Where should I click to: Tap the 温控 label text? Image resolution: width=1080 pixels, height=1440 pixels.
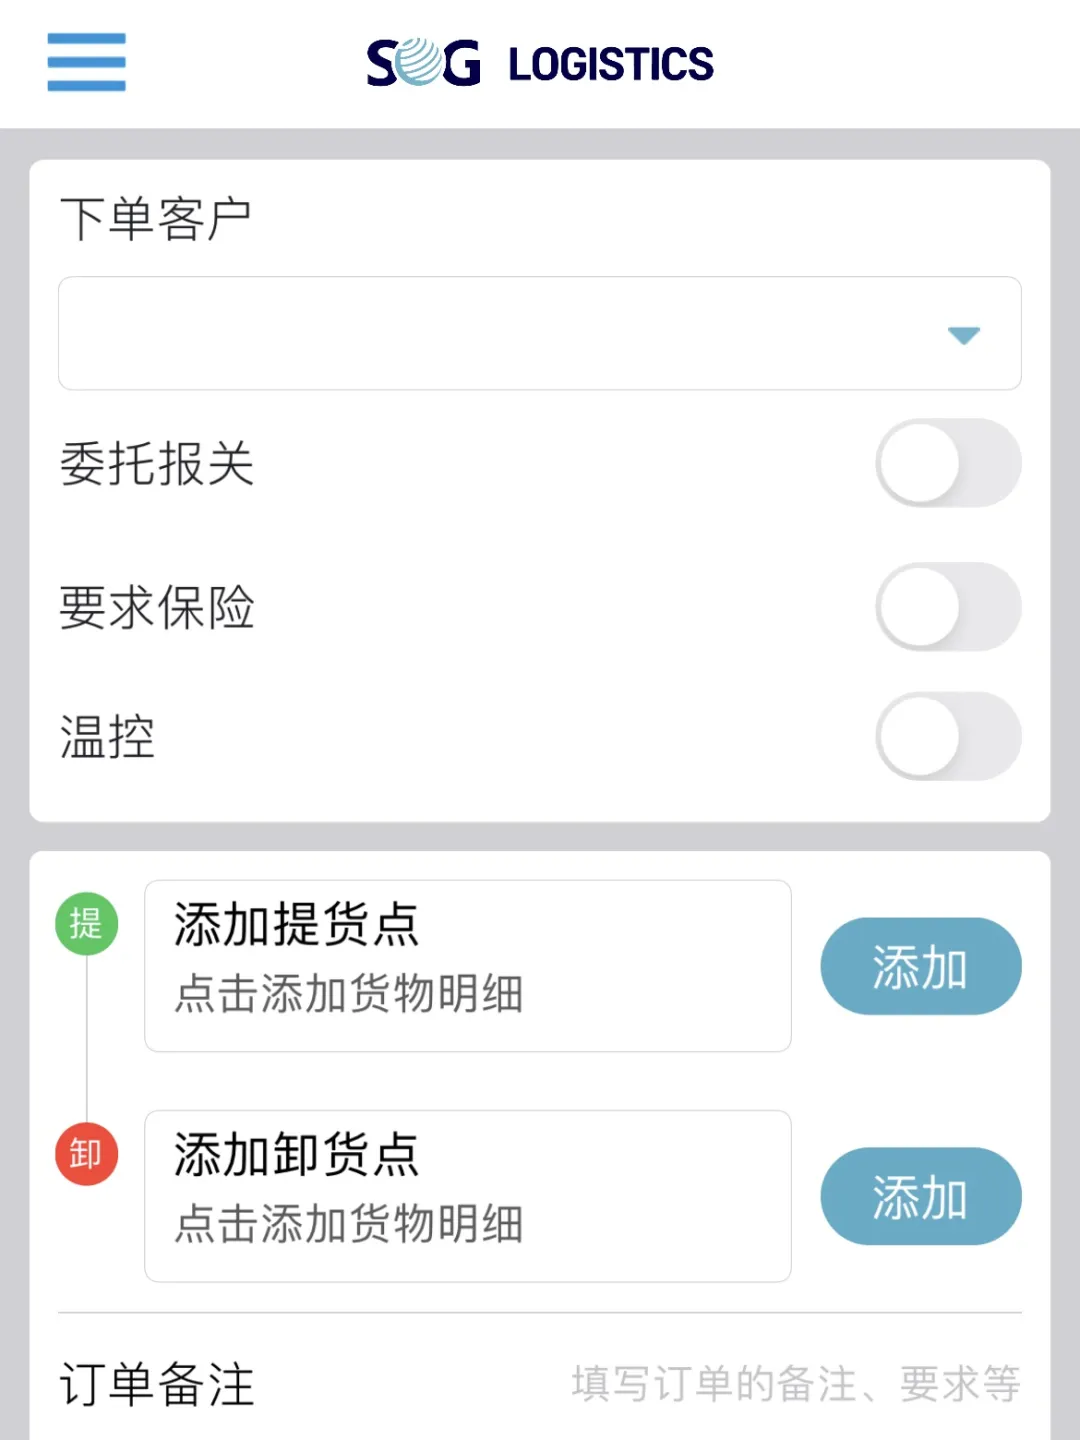(x=108, y=737)
